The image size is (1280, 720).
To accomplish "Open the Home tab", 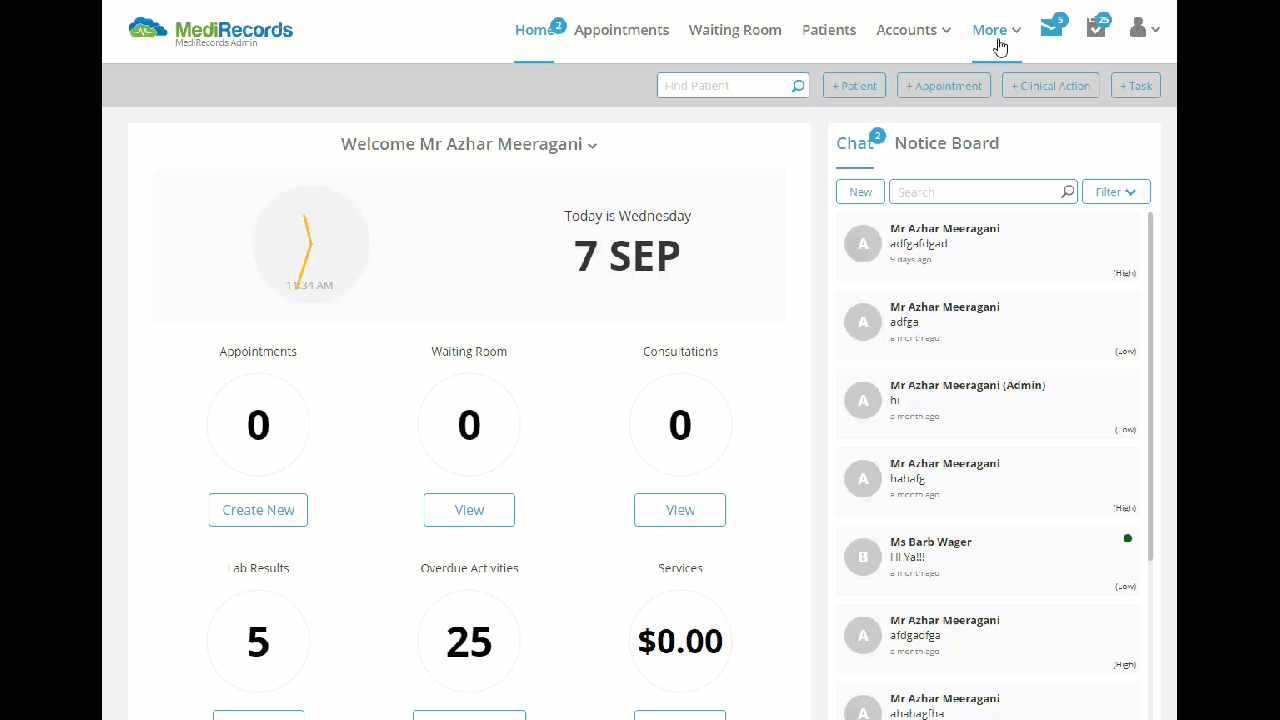I will (x=534, y=30).
